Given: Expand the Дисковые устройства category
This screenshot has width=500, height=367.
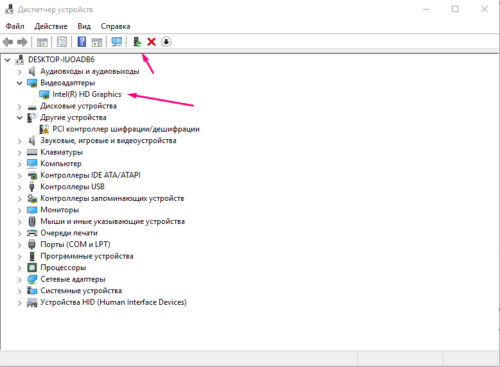Looking at the screenshot, I should (x=20, y=106).
